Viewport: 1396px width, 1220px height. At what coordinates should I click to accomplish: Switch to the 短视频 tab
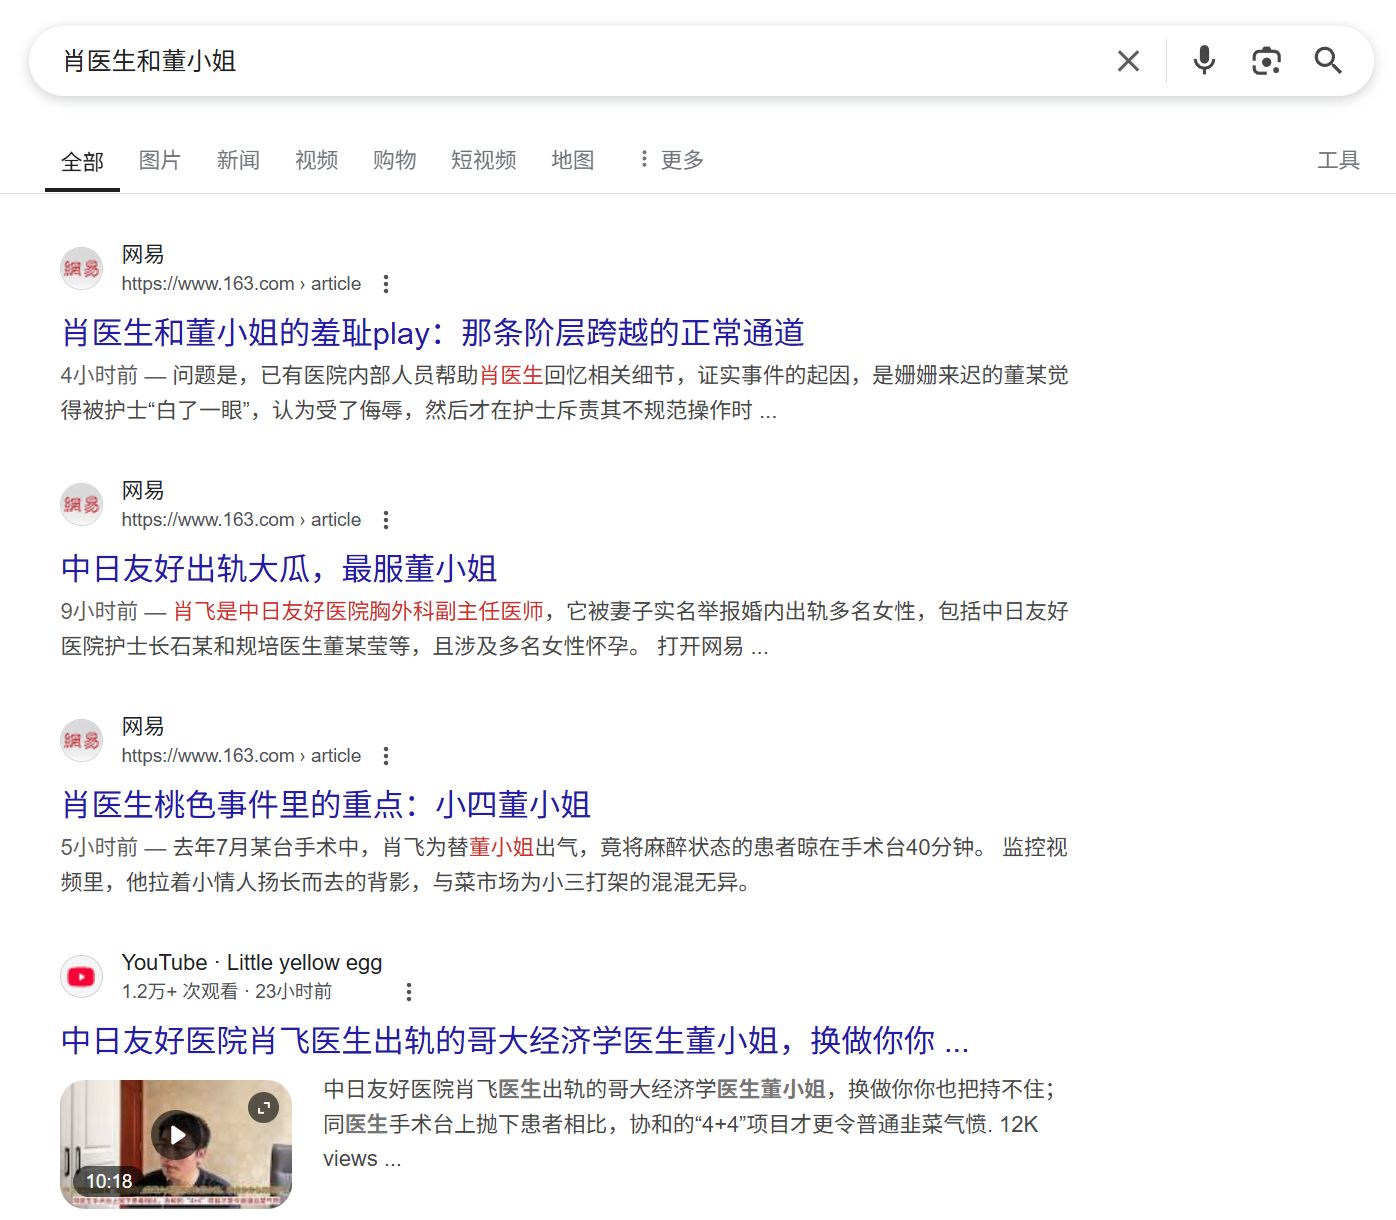[484, 160]
